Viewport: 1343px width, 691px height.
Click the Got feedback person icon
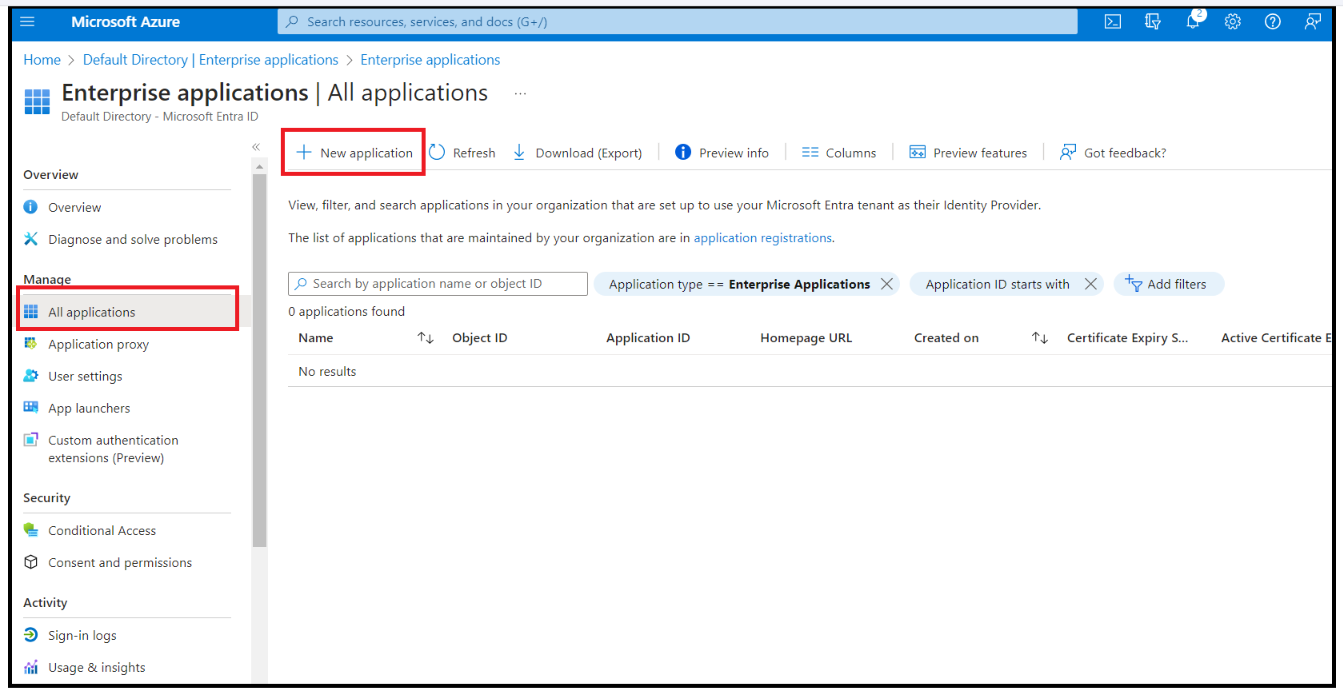[1068, 152]
